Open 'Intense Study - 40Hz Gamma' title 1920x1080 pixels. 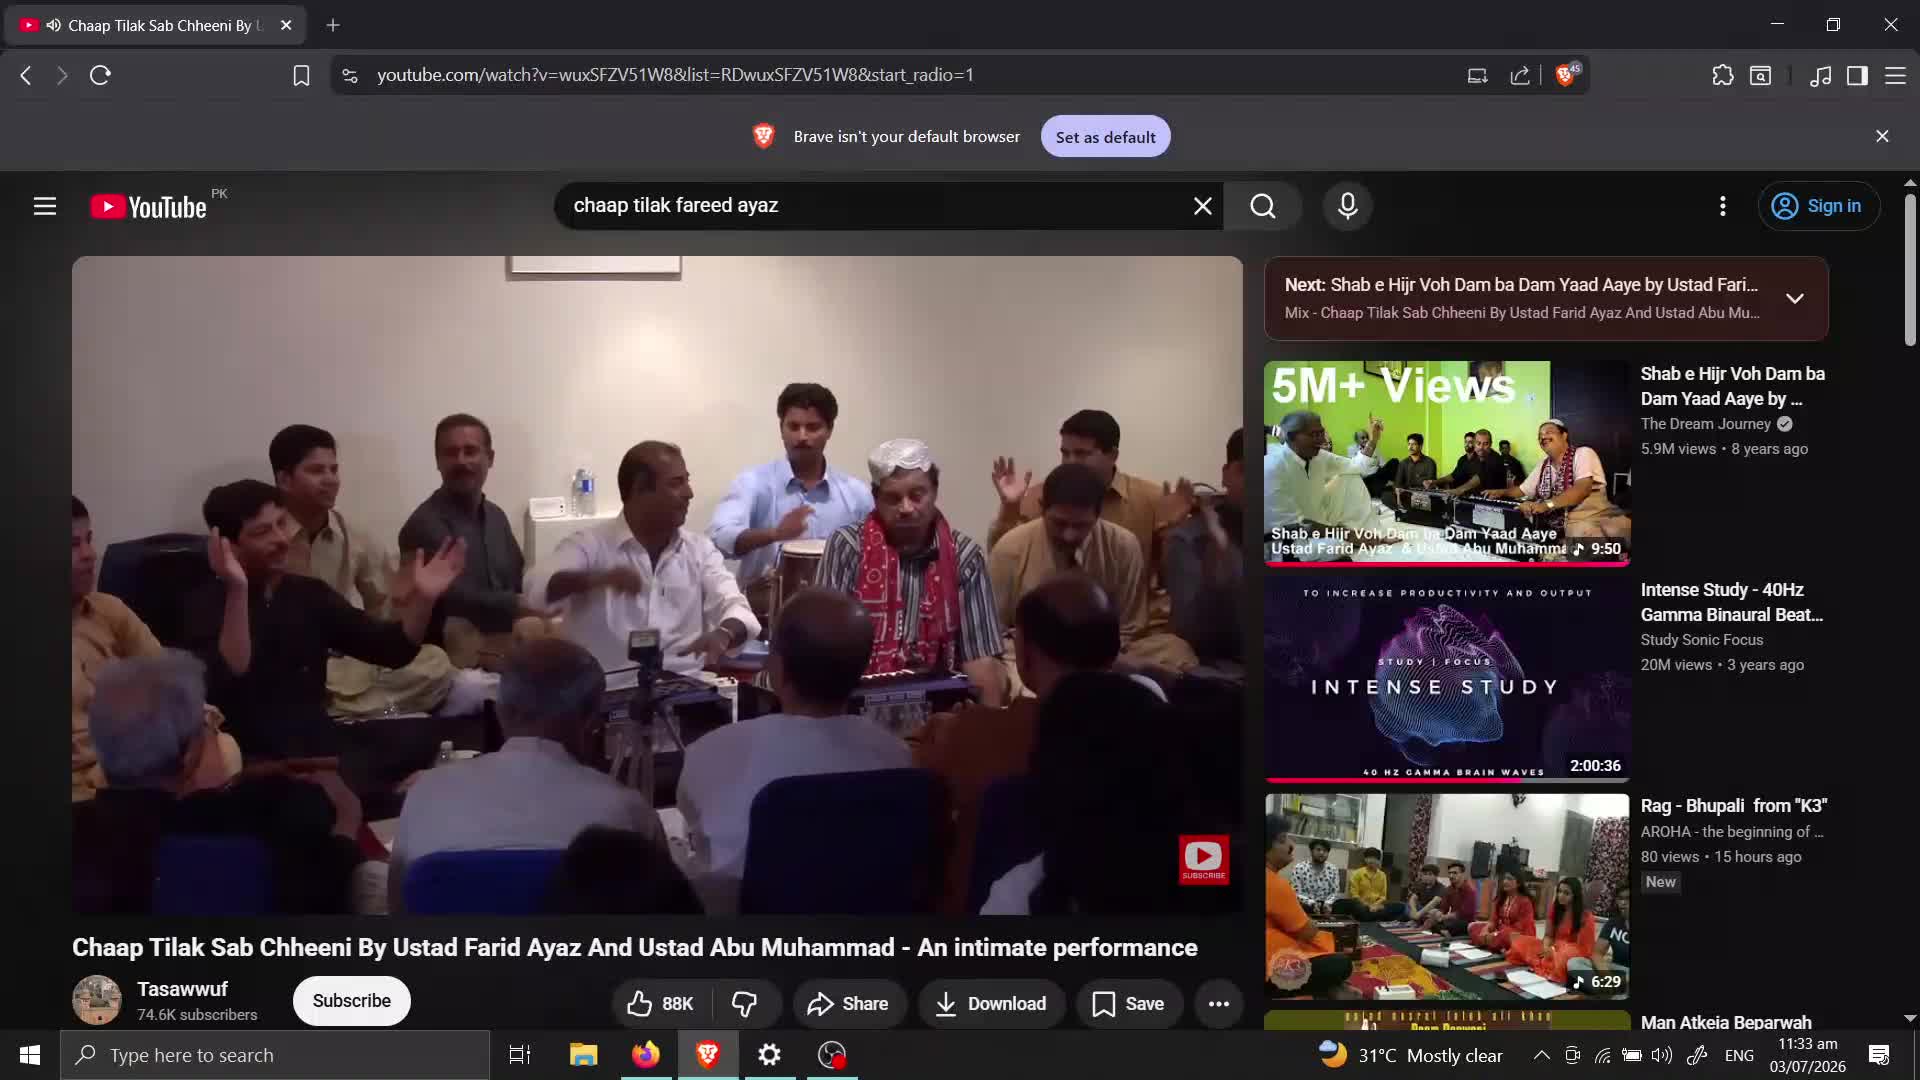tap(1732, 602)
